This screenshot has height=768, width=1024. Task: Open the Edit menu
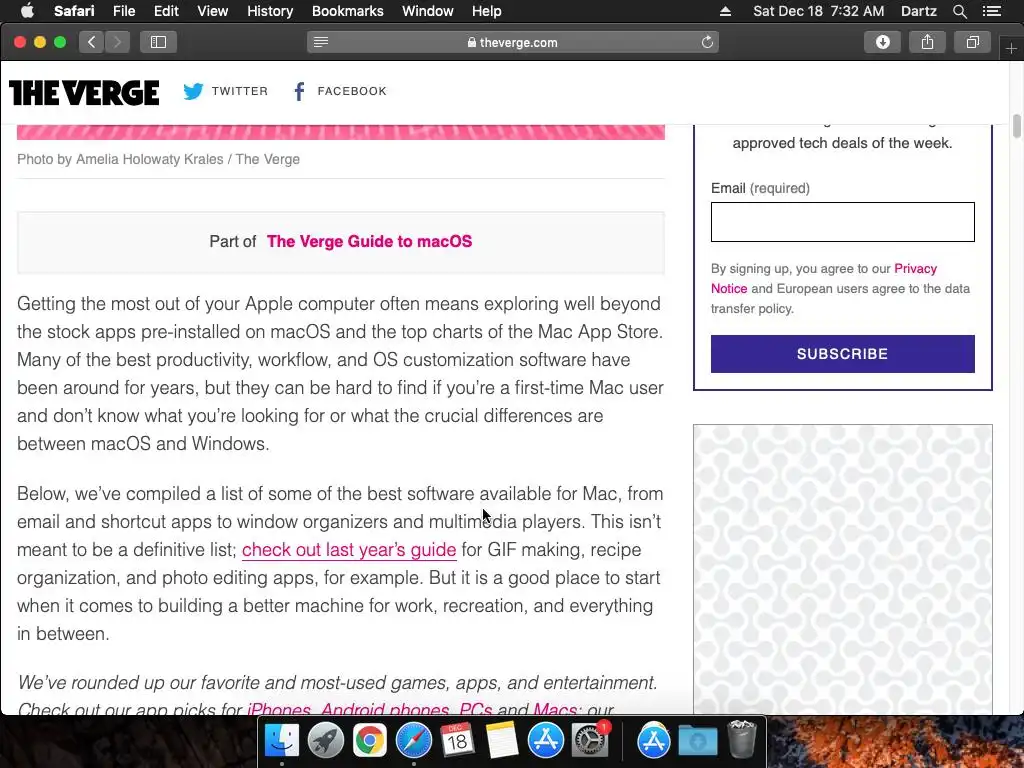(x=166, y=10)
